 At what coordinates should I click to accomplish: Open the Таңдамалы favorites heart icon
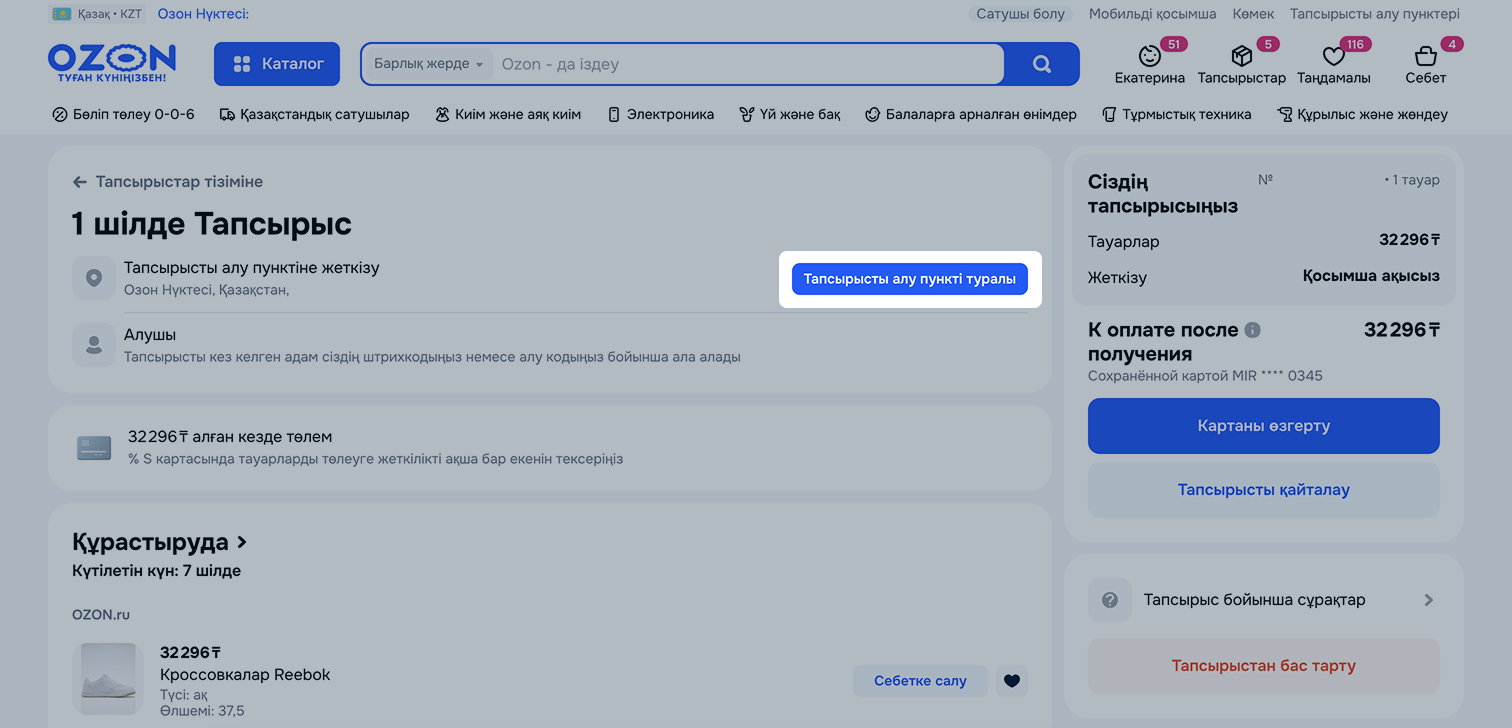(x=1334, y=64)
